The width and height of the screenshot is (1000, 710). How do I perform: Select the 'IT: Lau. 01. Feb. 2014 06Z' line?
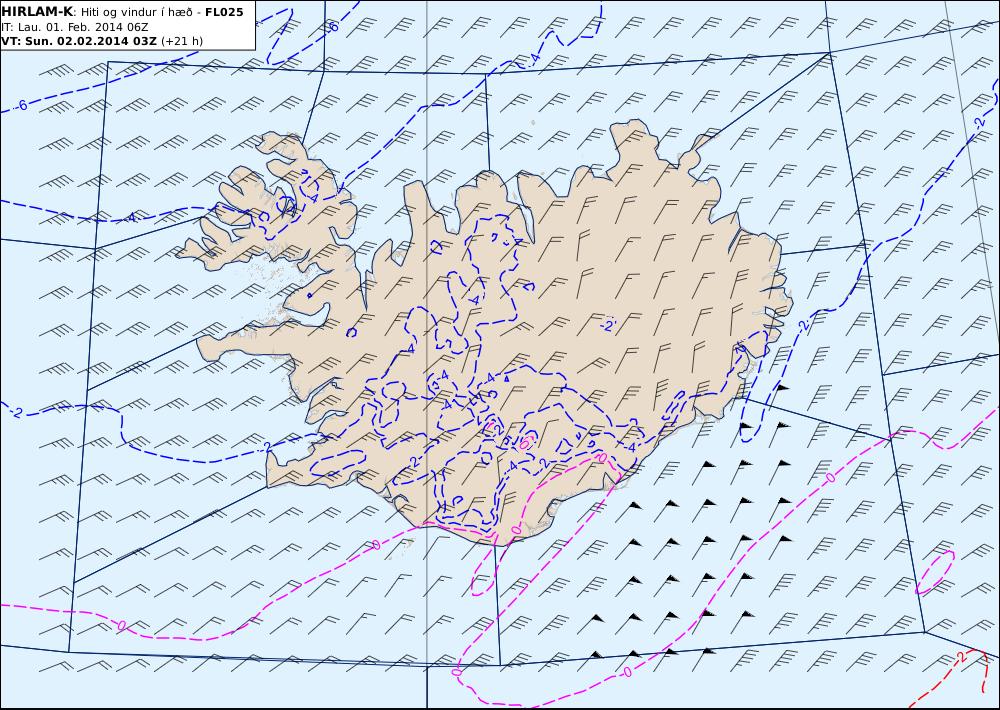pos(75,27)
